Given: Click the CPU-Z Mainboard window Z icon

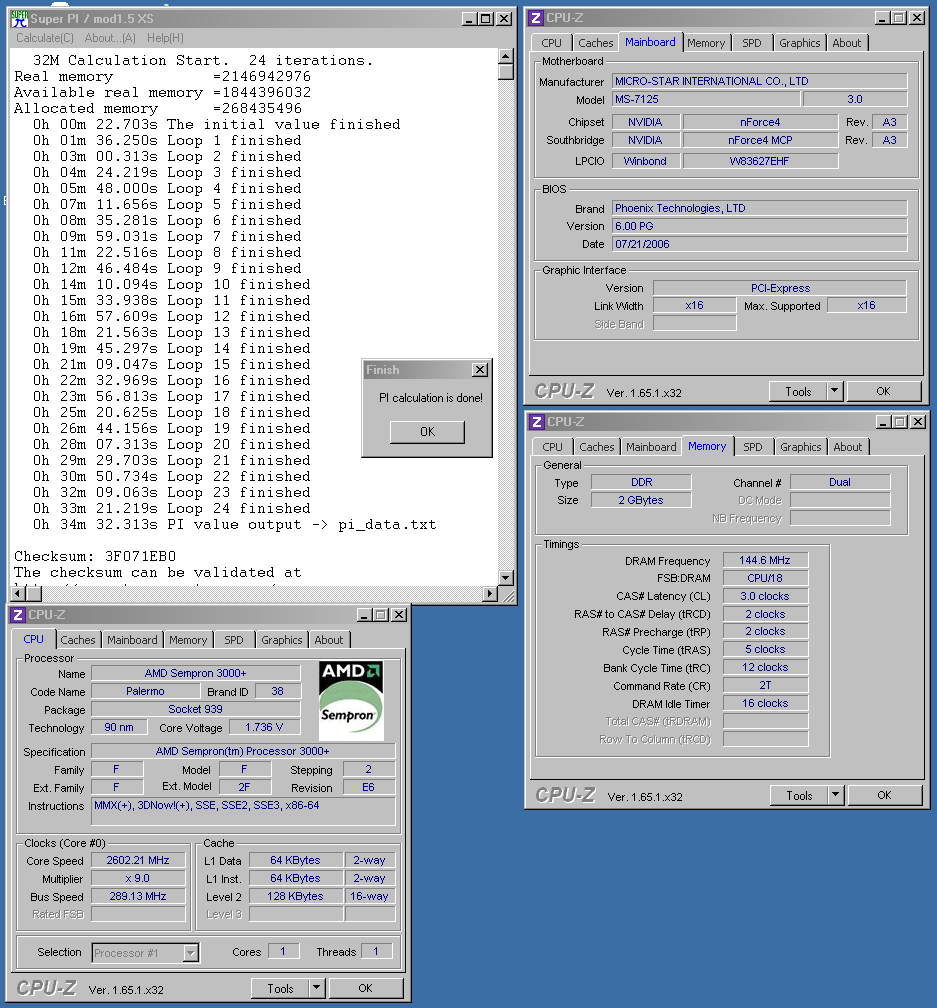Looking at the screenshot, I should coord(536,18).
